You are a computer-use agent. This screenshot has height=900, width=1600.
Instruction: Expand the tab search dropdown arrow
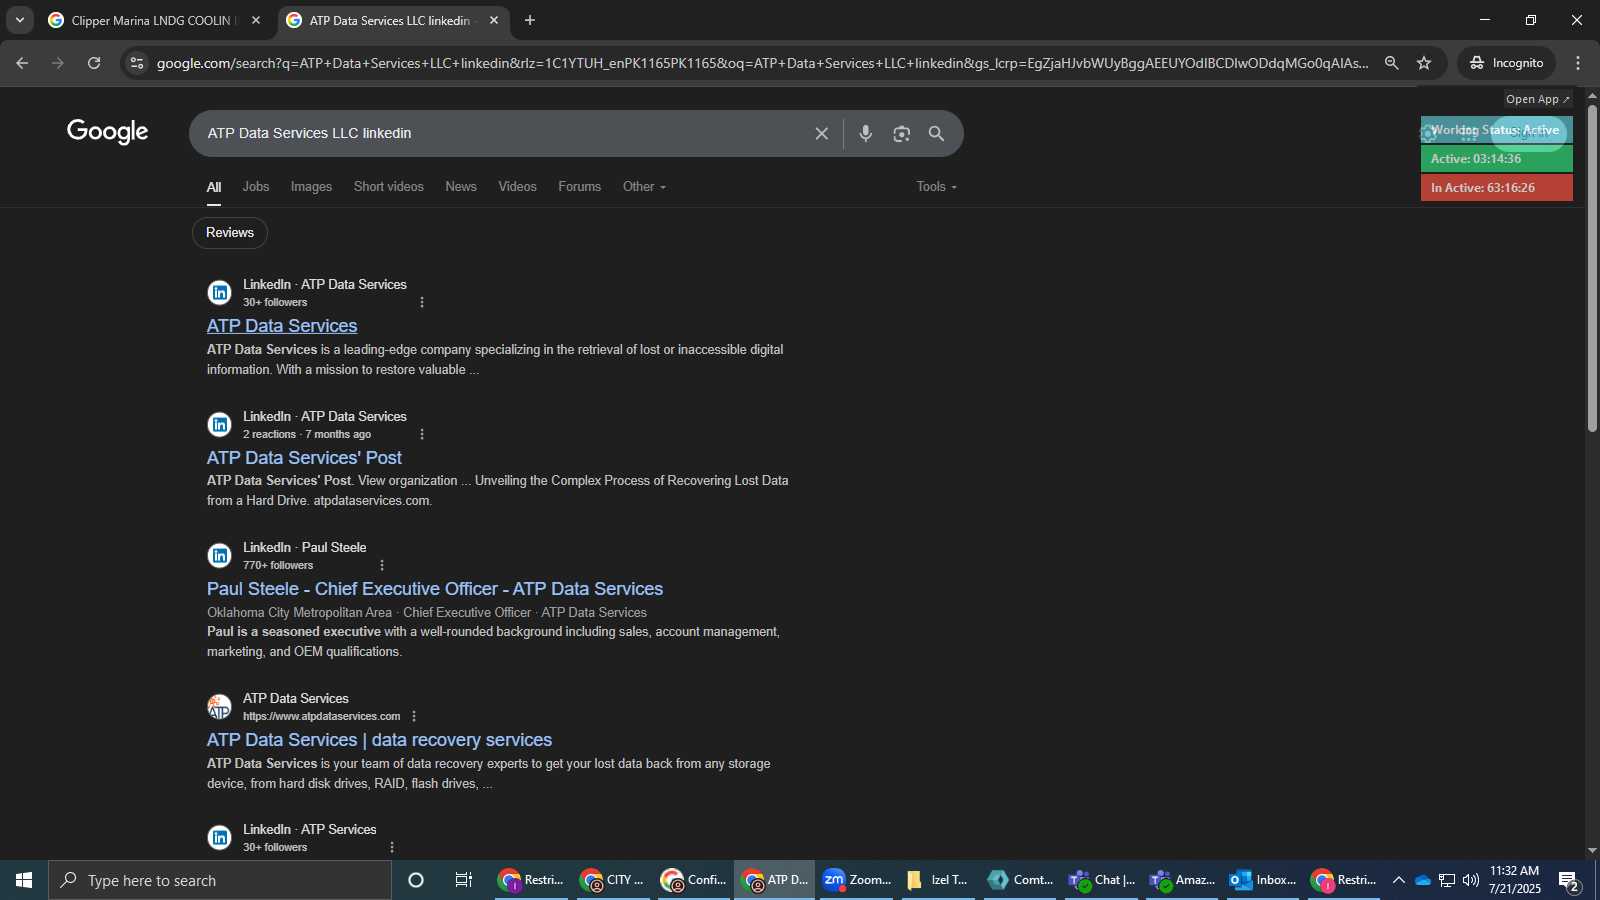tap(20, 20)
